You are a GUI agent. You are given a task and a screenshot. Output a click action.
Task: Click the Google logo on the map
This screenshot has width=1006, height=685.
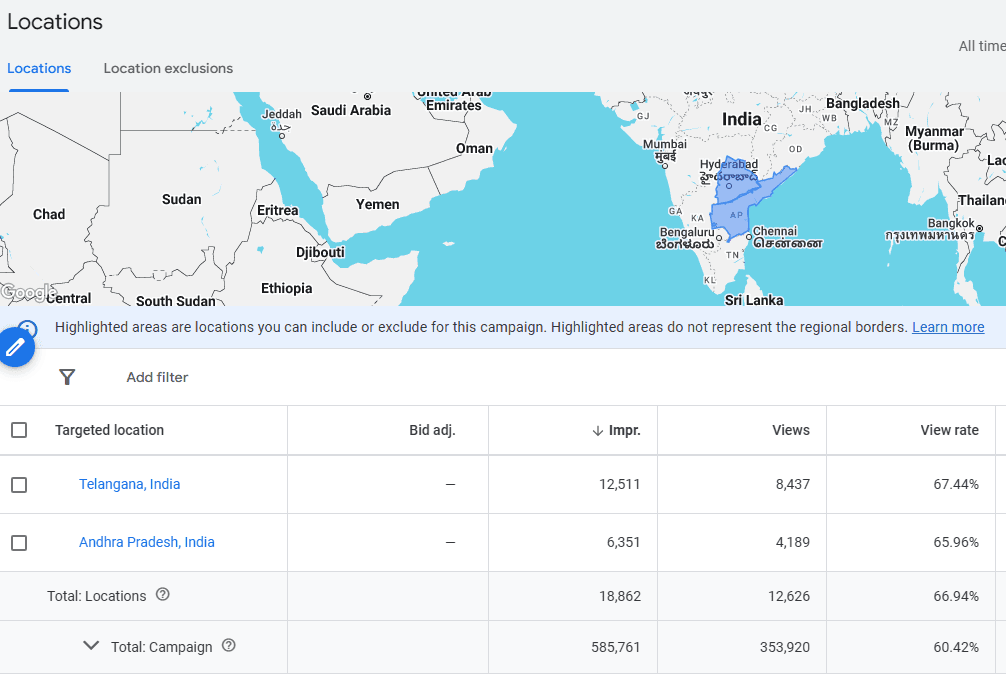(x=30, y=290)
